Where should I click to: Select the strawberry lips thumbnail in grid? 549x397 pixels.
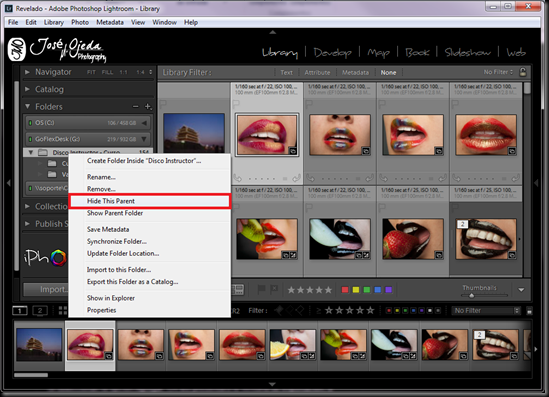pos(413,239)
